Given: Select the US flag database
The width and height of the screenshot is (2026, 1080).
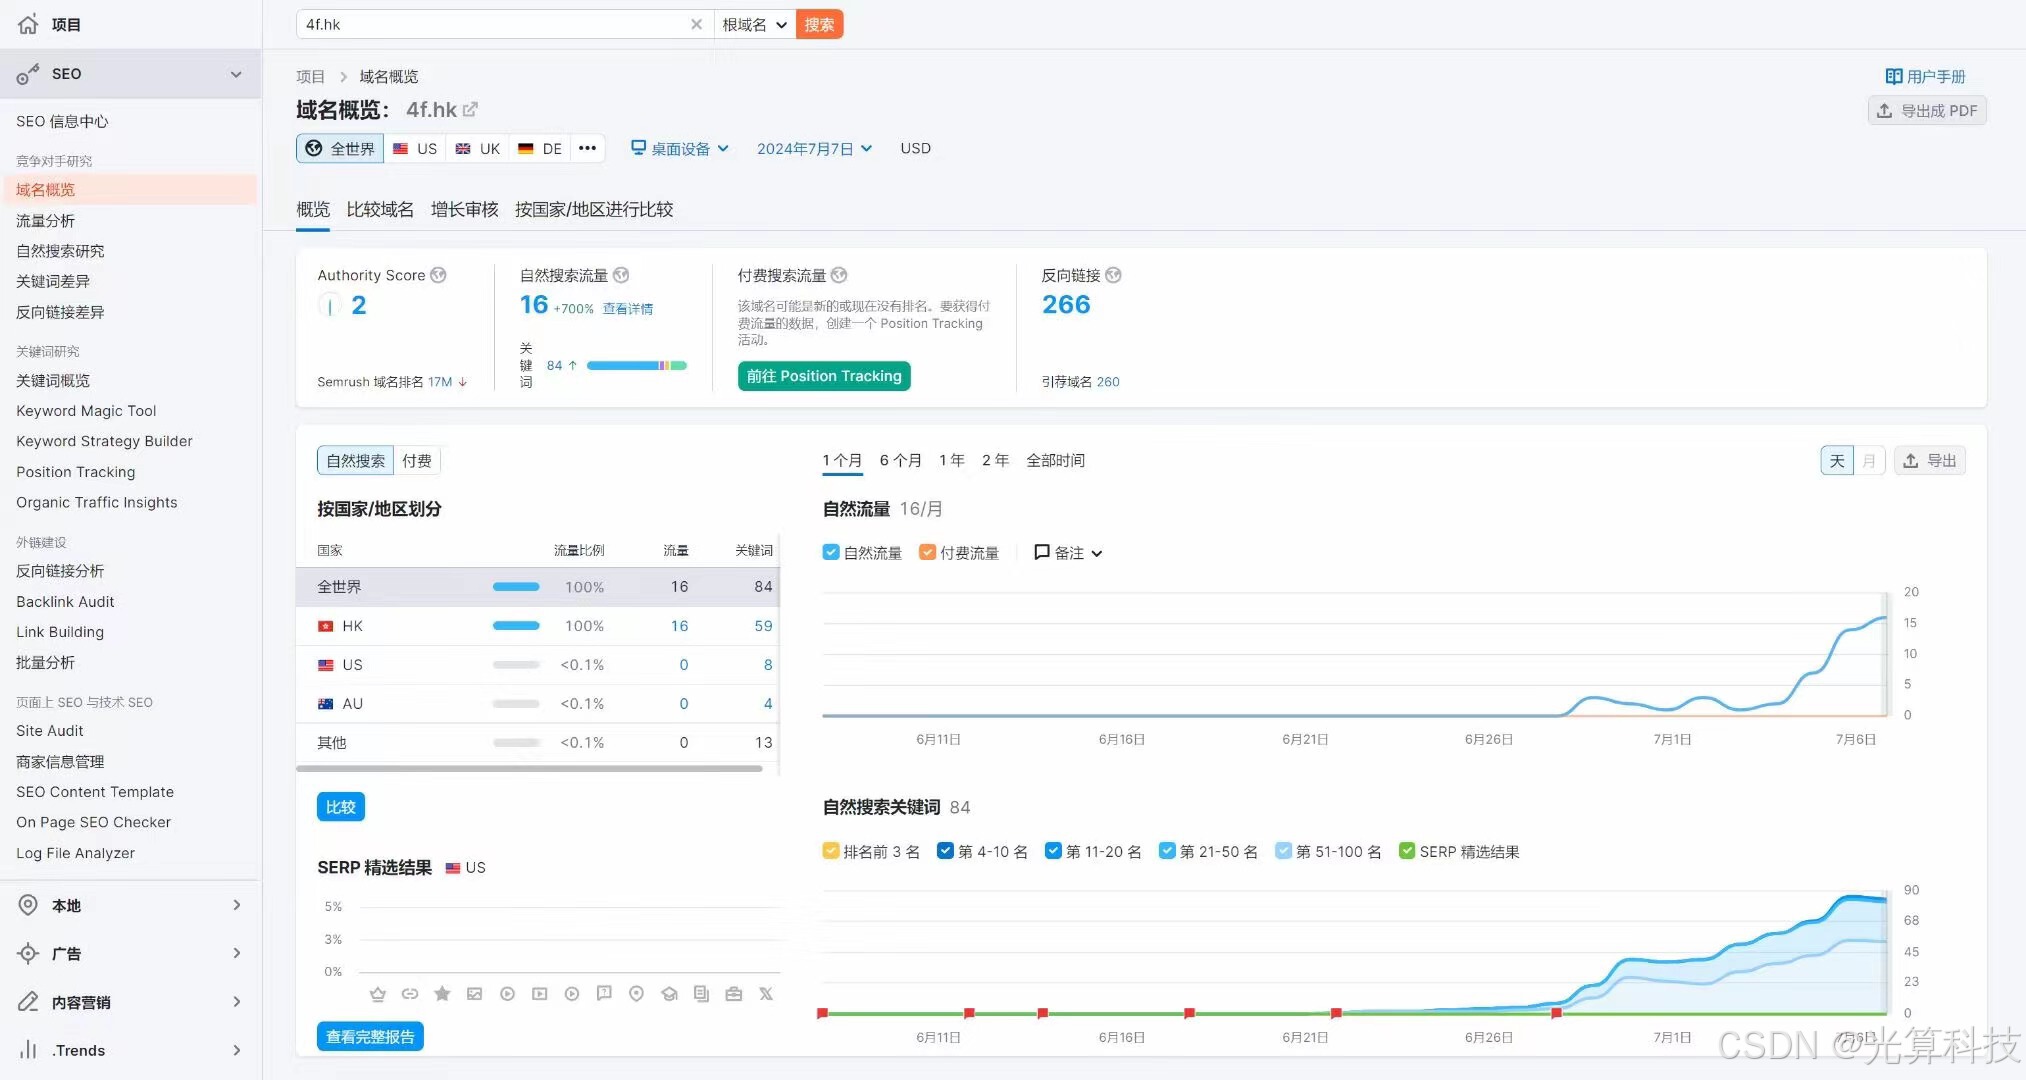Looking at the screenshot, I should click(415, 148).
